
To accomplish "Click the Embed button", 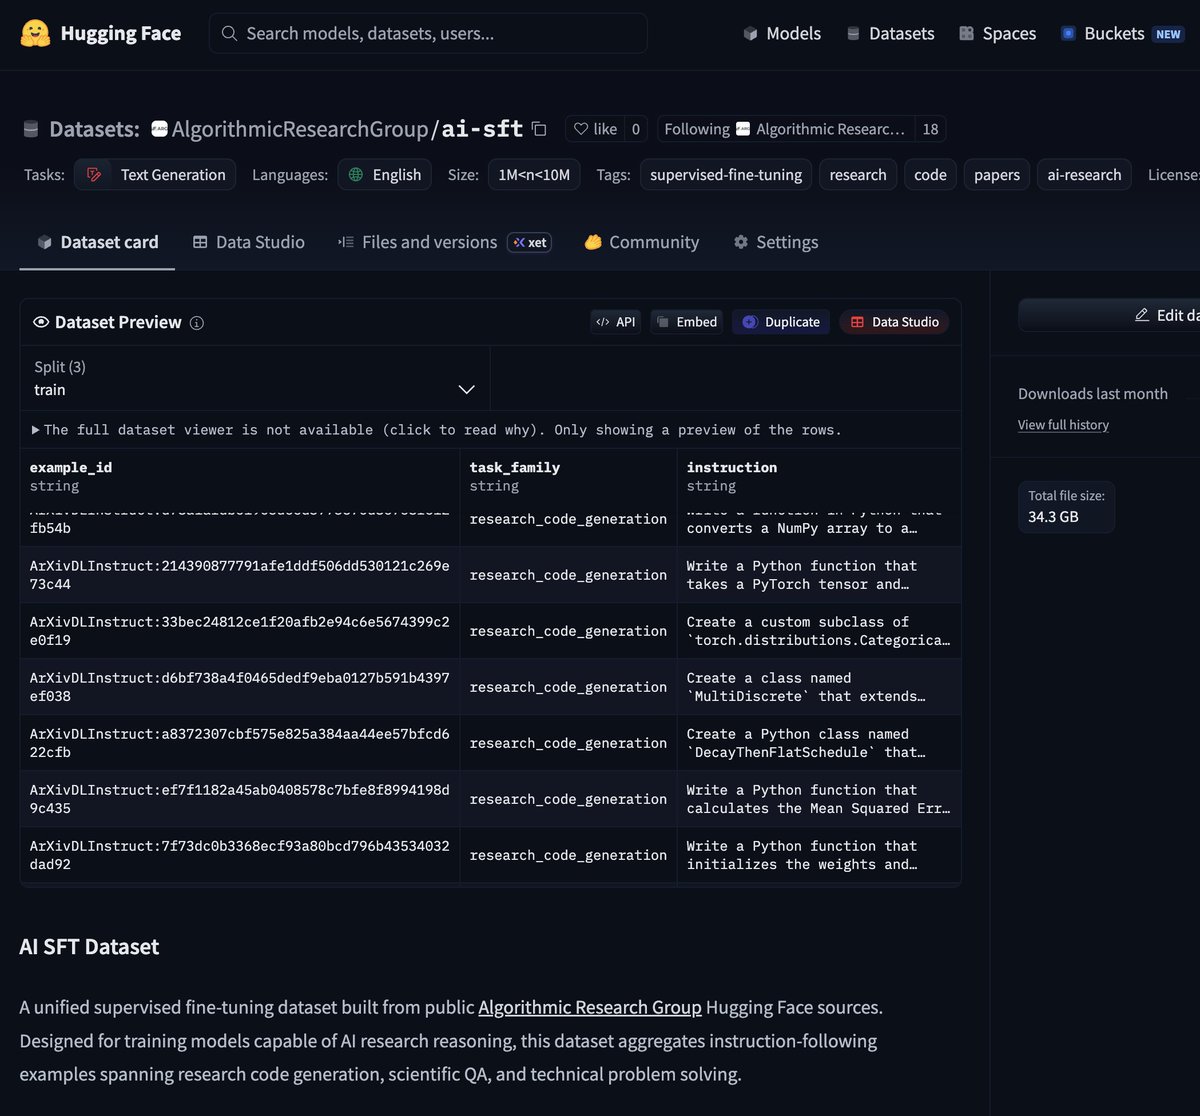I will coord(687,322).
